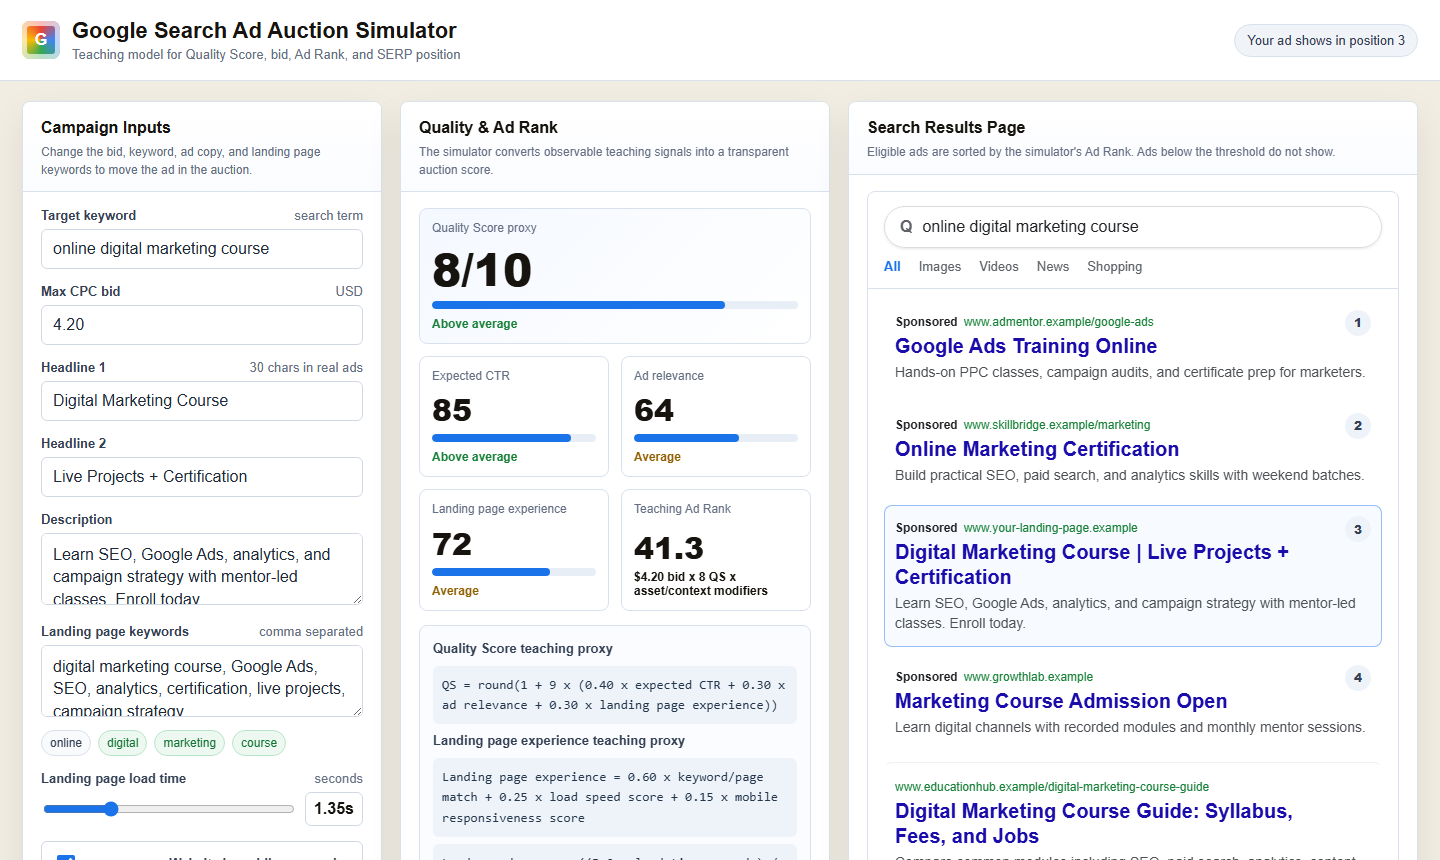This screenshot has width=1440, height=860.
Task: Select the All results tab
Action: click(x=892, y=267)
